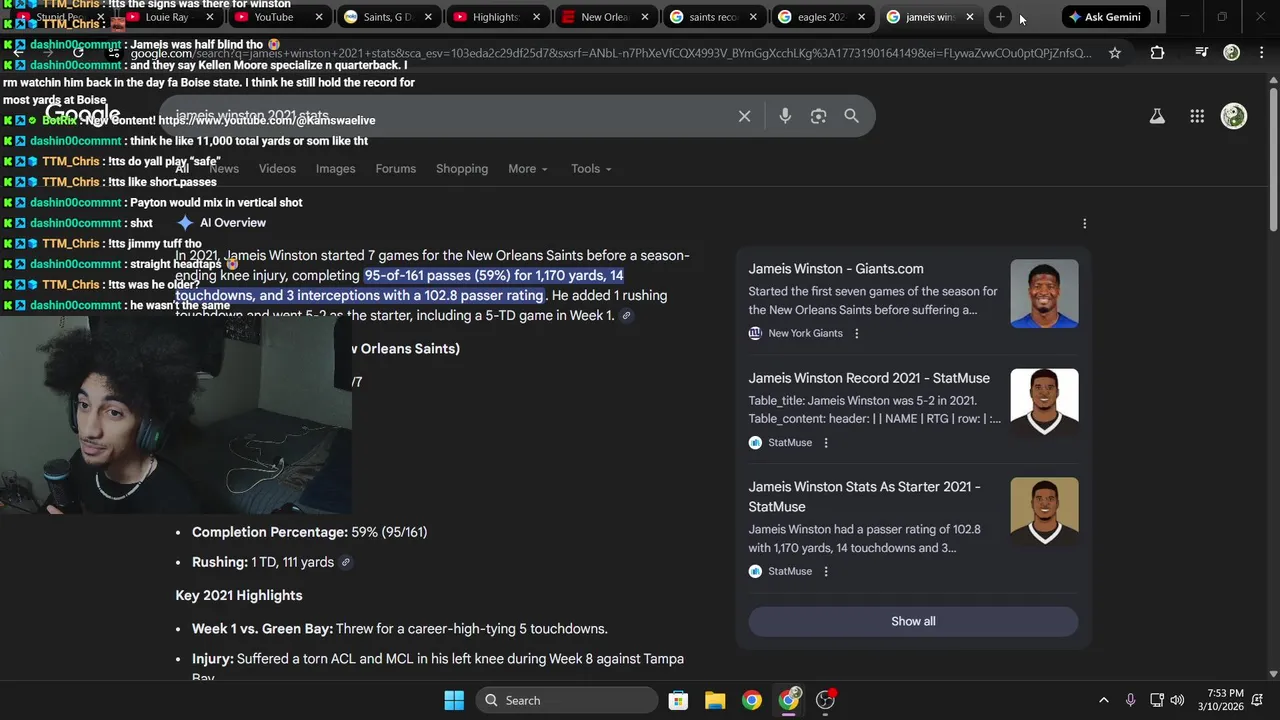1280x720 pixels.
Task: Open Chrome profile icon in toolbar
Action: point(1232,53)
